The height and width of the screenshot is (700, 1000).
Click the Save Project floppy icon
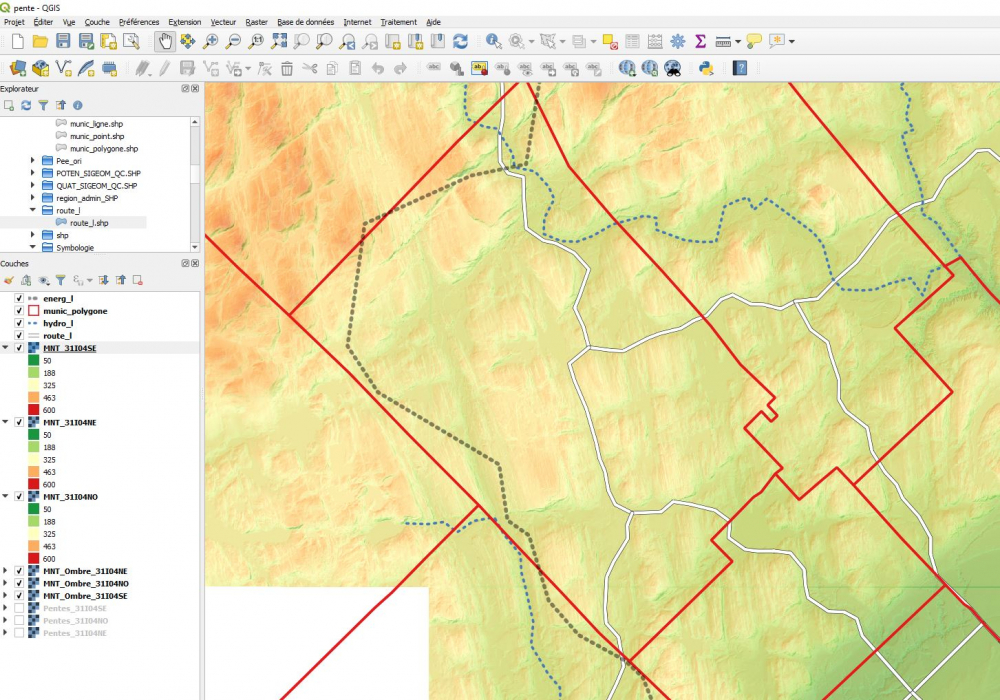[63, 41]
